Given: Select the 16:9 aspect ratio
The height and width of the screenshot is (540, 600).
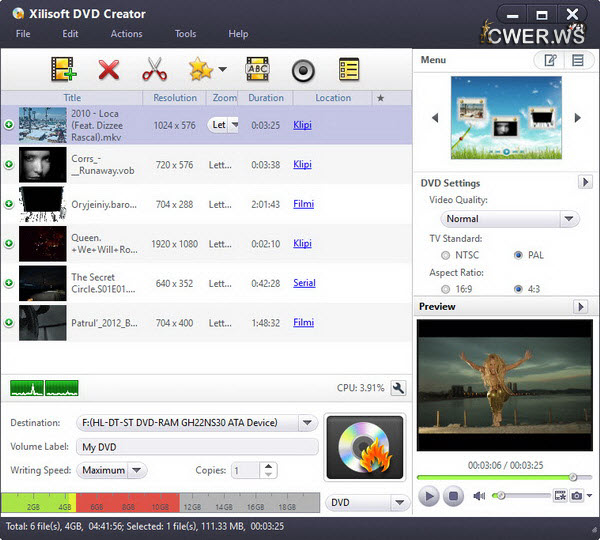Looking at the screenshot, I should point(445,289).
